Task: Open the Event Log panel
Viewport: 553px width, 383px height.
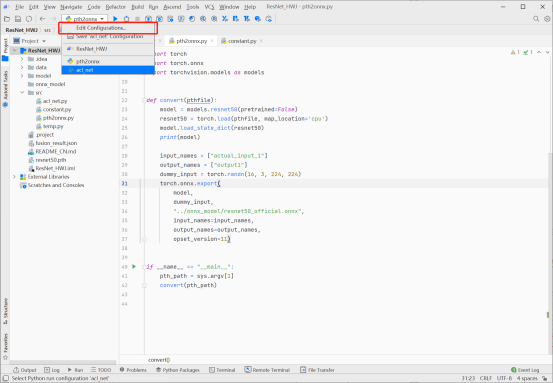Action: point(525,370)
